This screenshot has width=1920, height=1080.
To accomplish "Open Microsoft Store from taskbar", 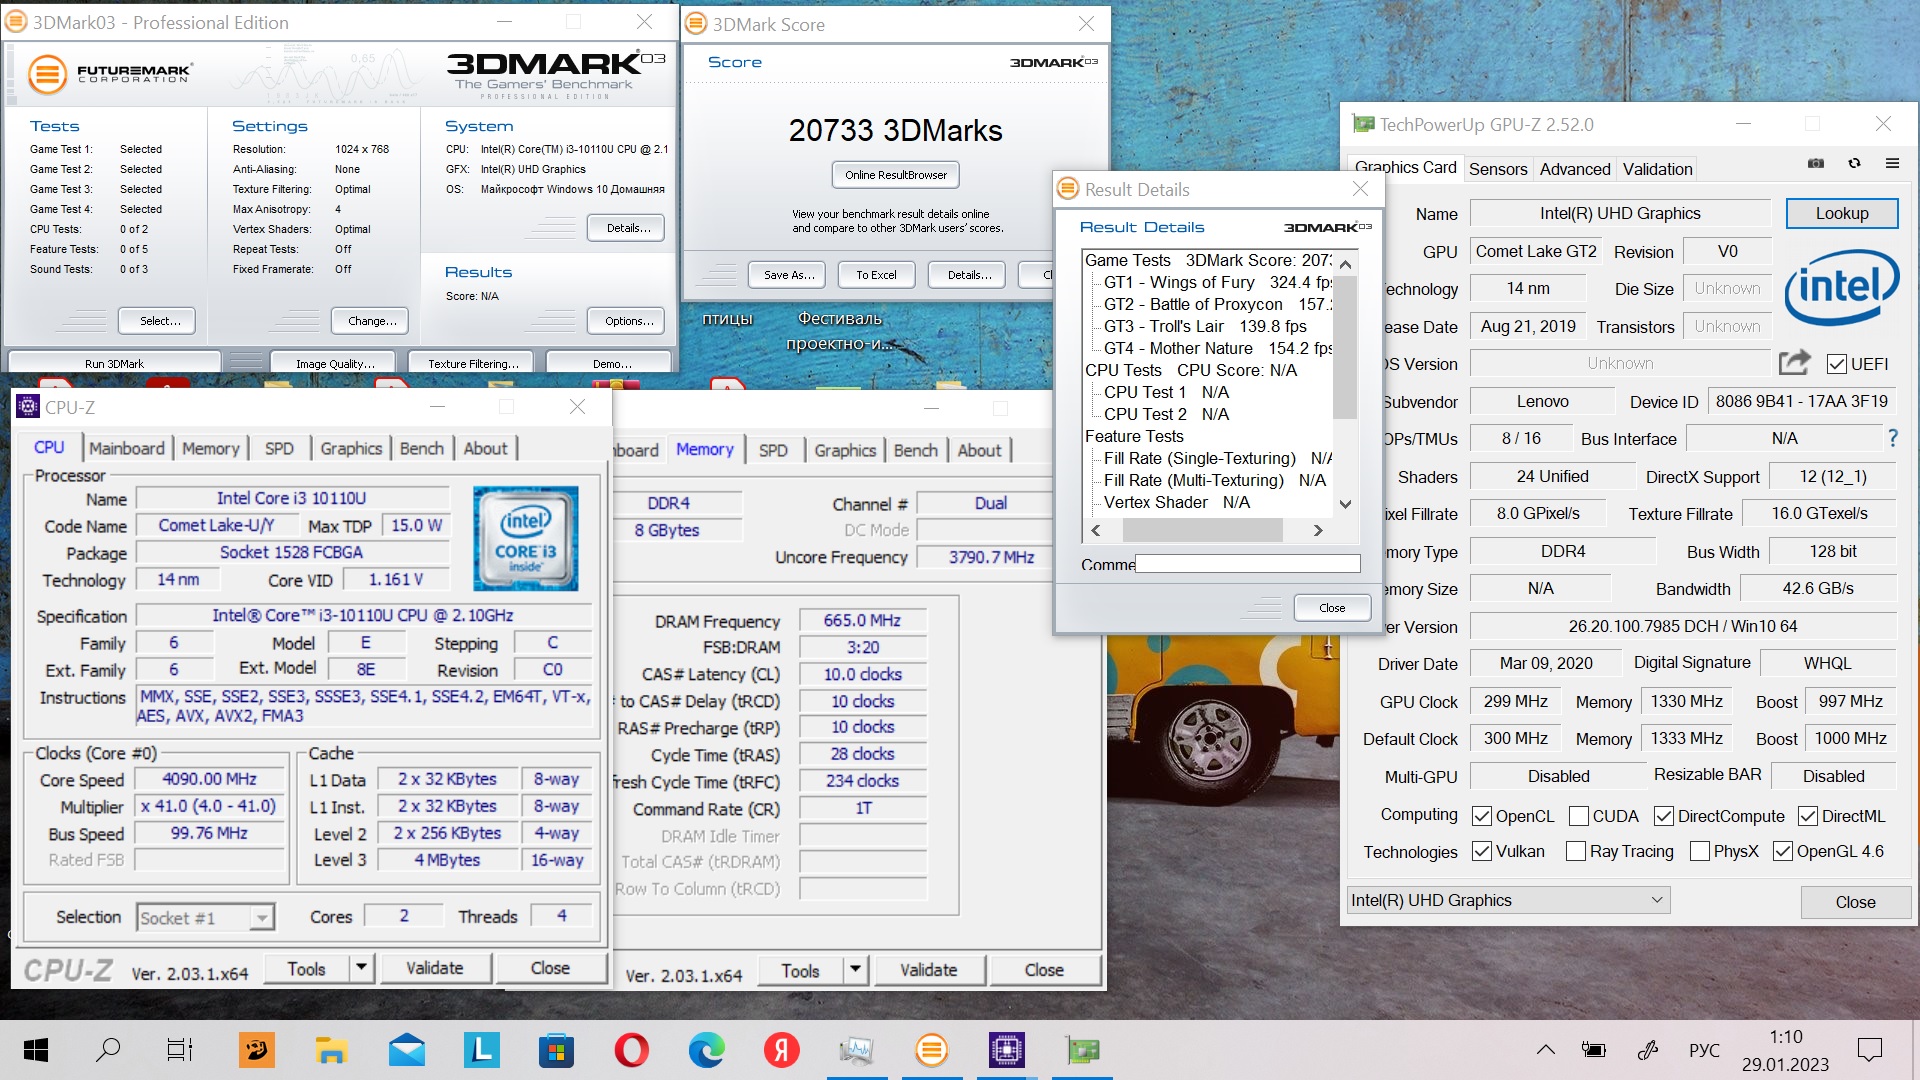I will coord(556,1050).
